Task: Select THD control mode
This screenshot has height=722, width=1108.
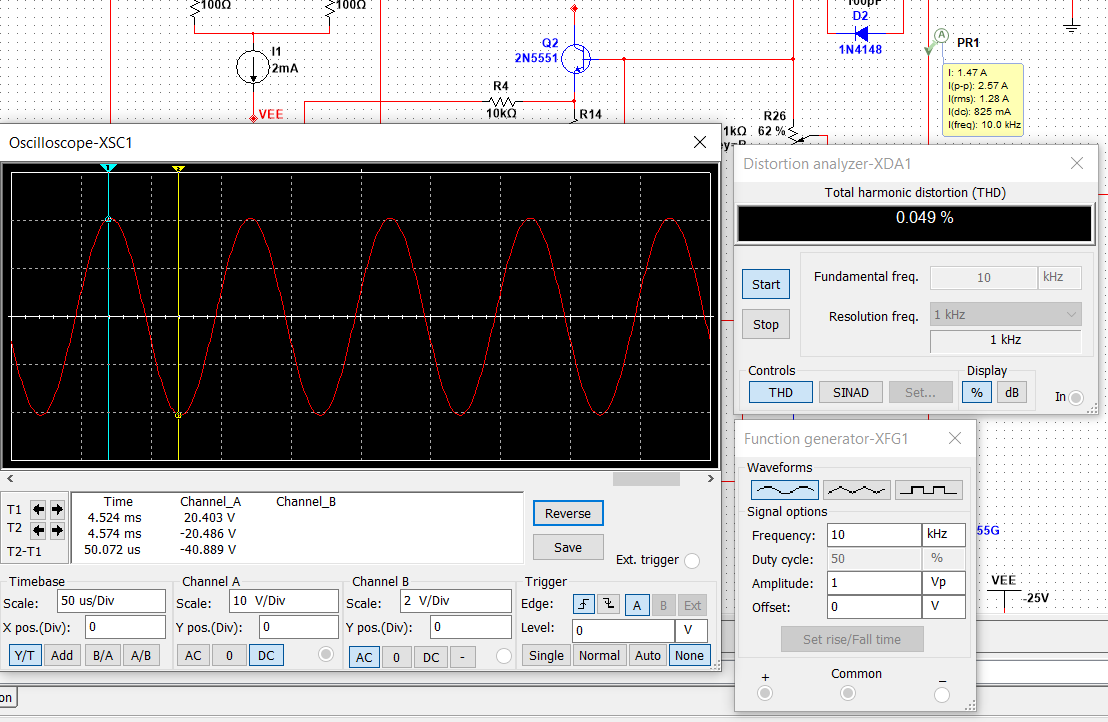Action: coord(780,392)
